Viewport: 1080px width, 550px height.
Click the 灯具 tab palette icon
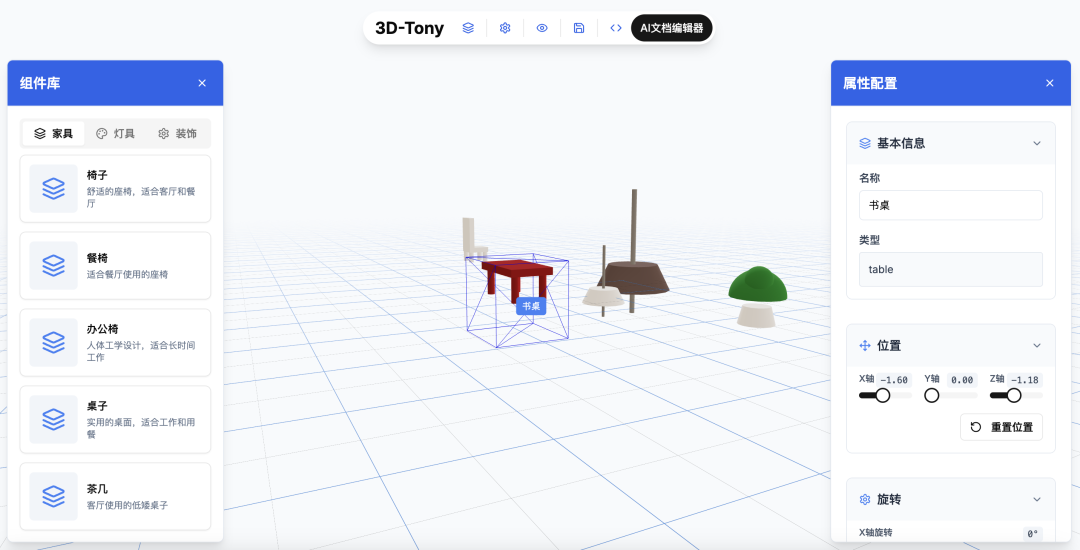click(102, 134)
